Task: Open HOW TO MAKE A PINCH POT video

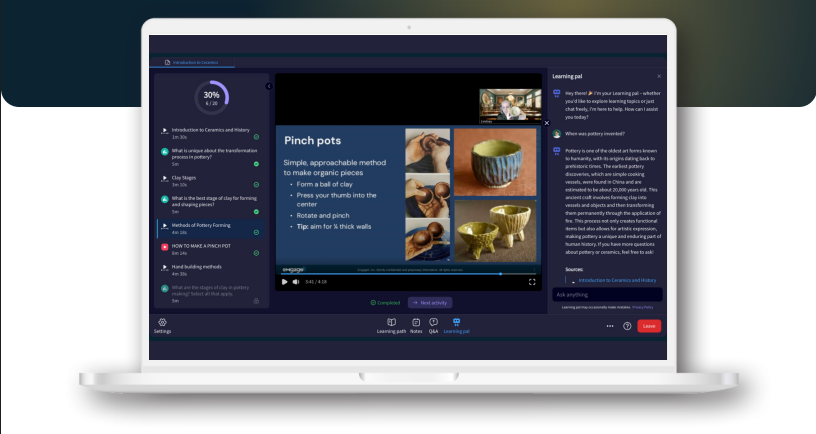Action: click(200, 247)
